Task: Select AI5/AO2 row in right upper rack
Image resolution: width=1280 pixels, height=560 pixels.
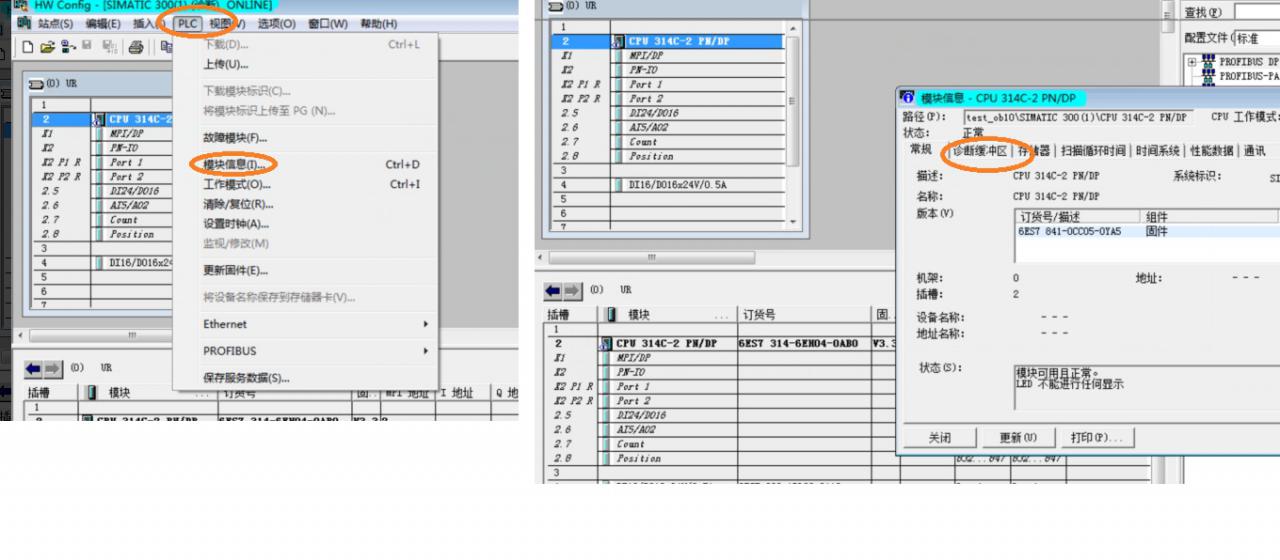Action: point(667,128)
